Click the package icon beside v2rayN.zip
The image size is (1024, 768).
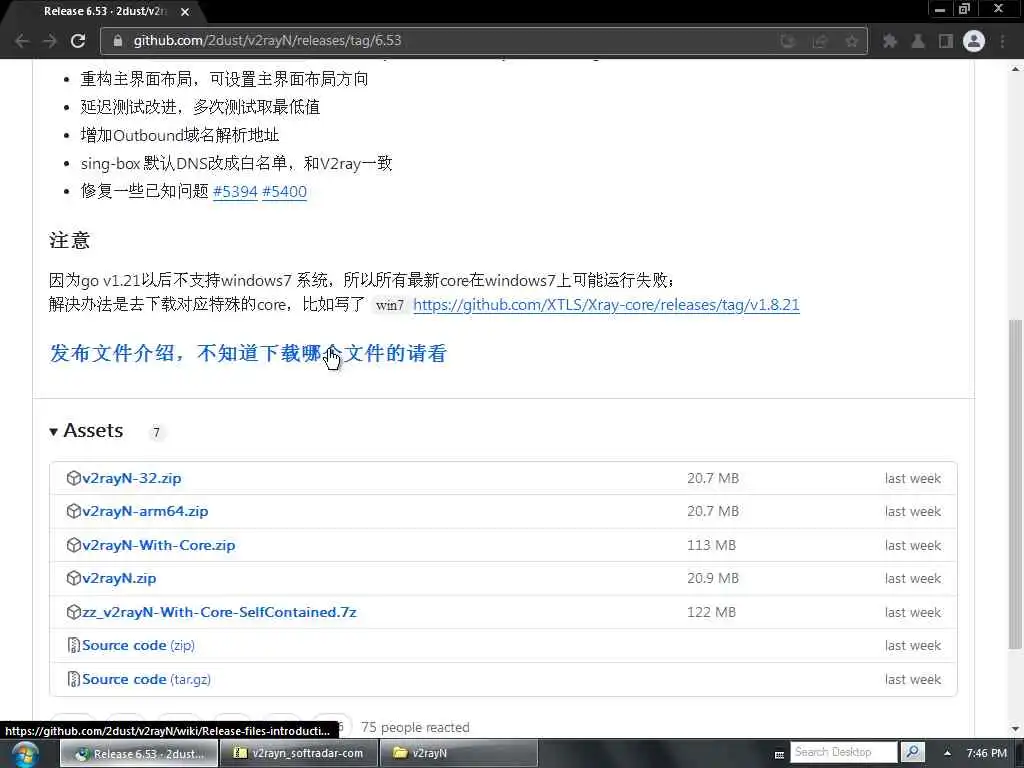pyautogui.click(x=73, y=578)
